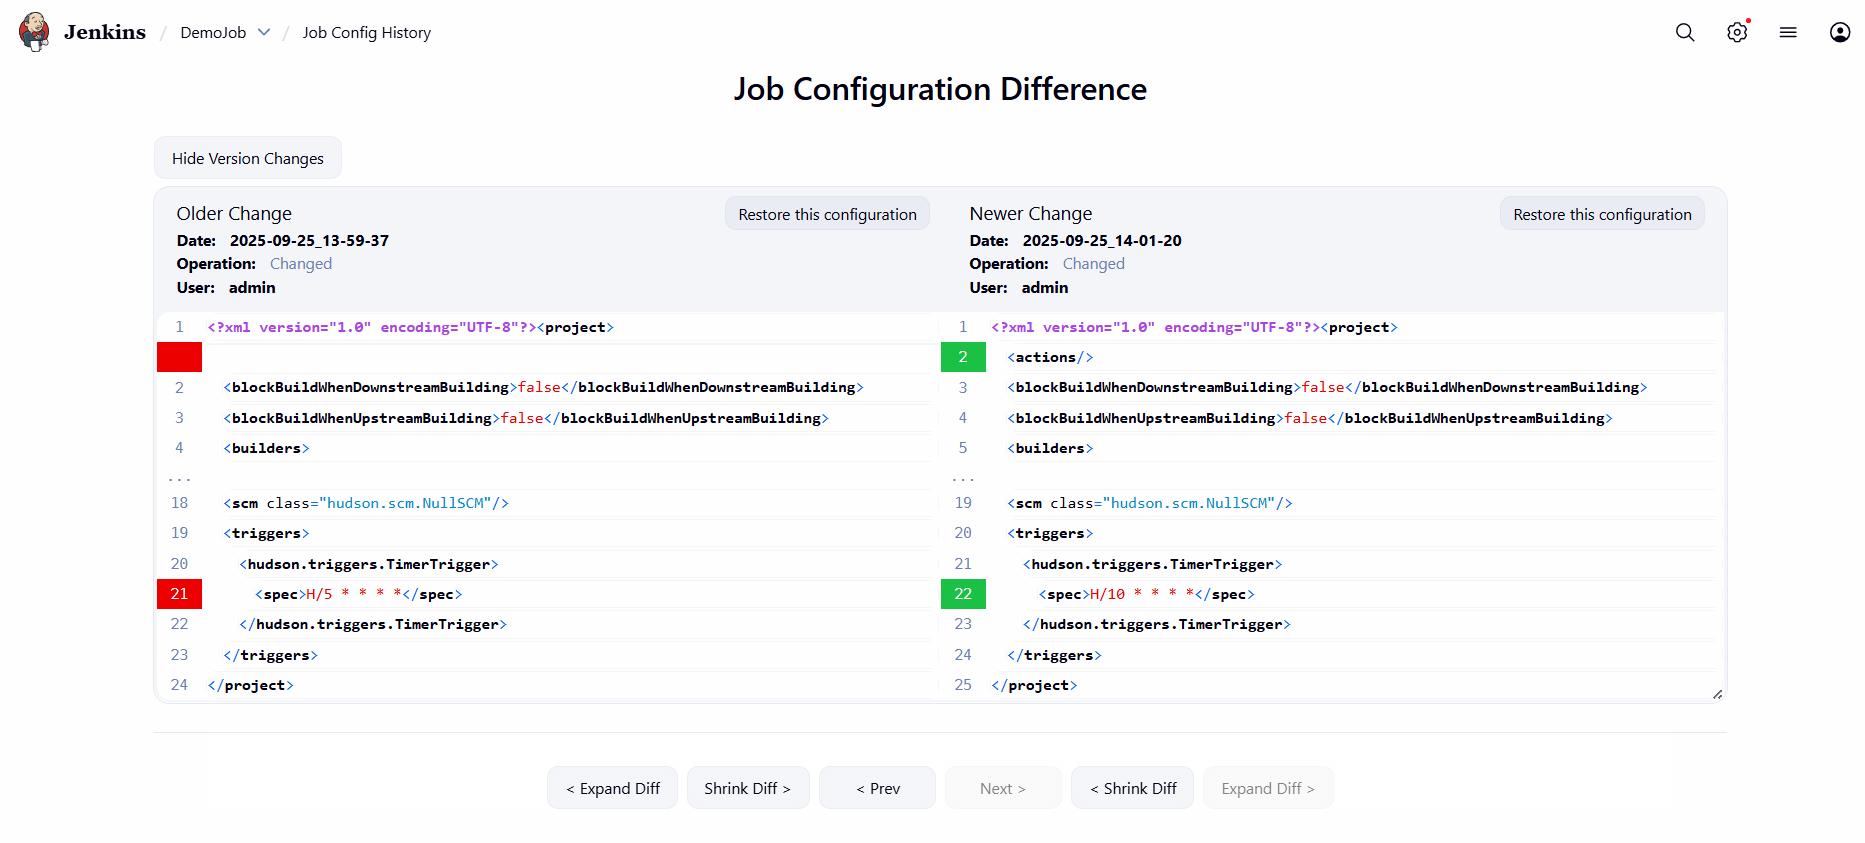The height and width of the screenshot is (843, 1865).
Task: Click the green line 2 marker
Action: [963, 357]
